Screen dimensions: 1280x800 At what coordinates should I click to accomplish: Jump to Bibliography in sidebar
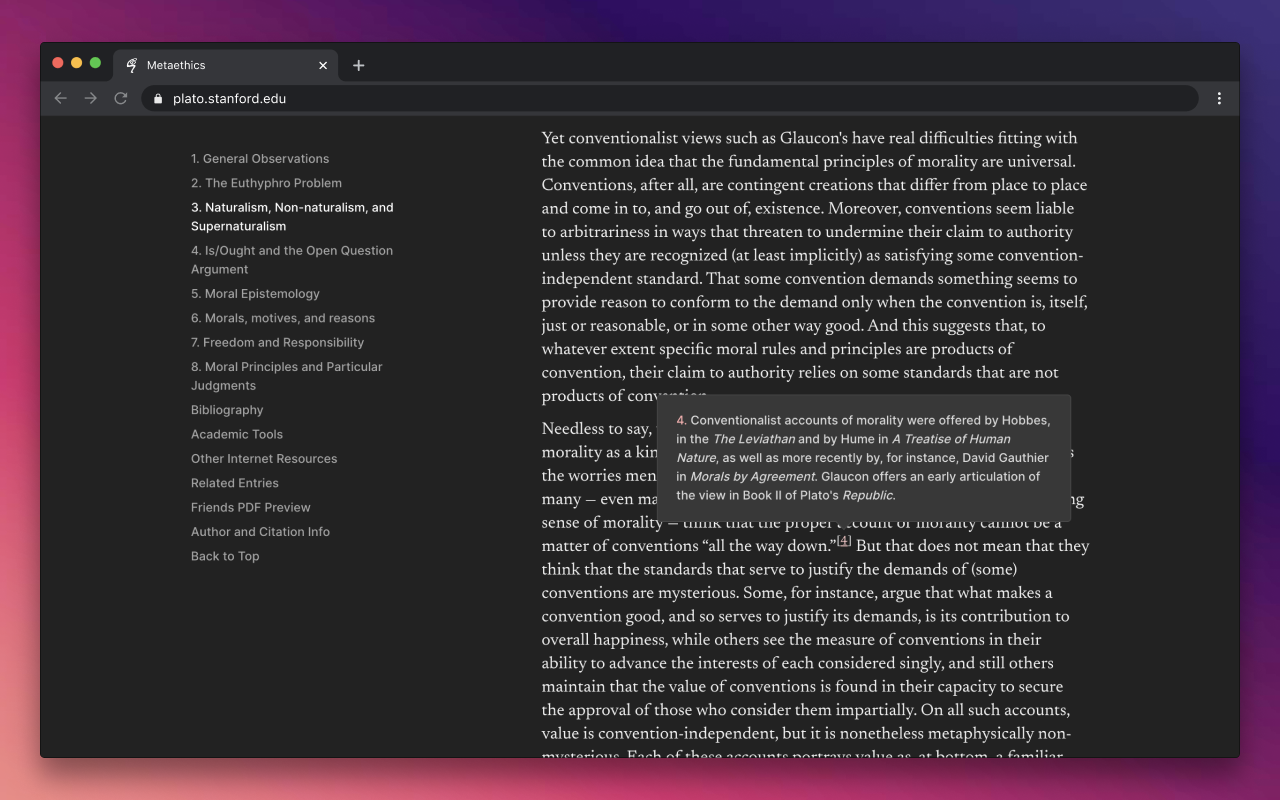pyautogui.click(x=227, y=410)
